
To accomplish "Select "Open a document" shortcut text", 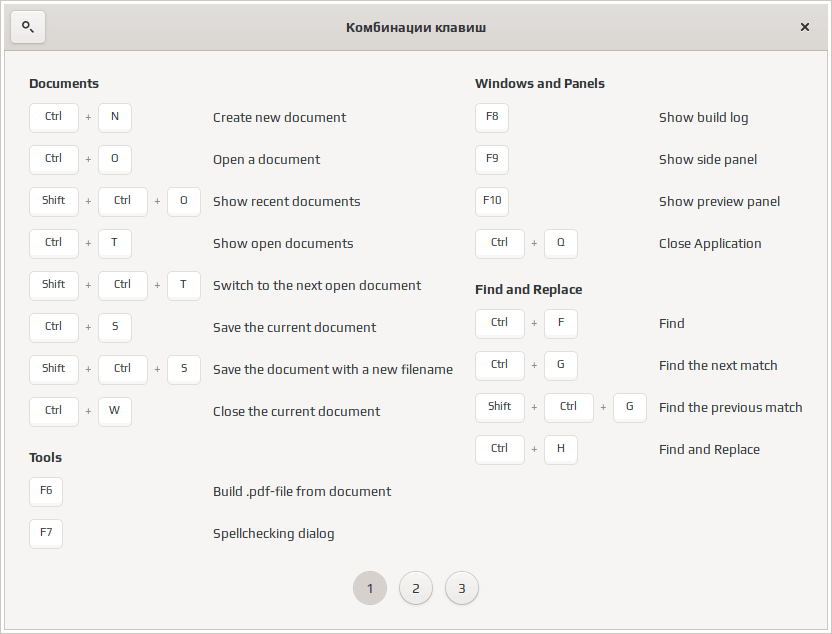I will (266, 159).
